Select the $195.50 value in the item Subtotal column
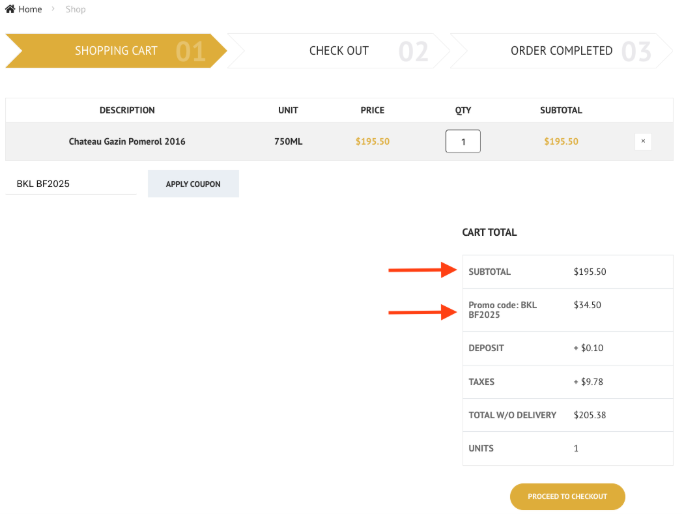684x514 pixels. (561, 141)
